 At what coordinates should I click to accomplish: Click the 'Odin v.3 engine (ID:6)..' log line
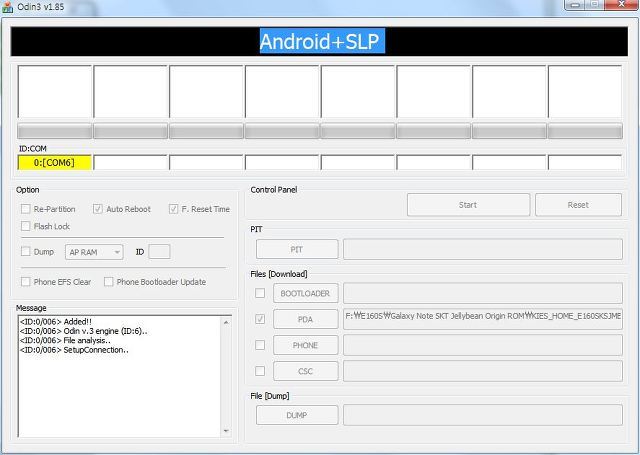(x=84, y=331)
